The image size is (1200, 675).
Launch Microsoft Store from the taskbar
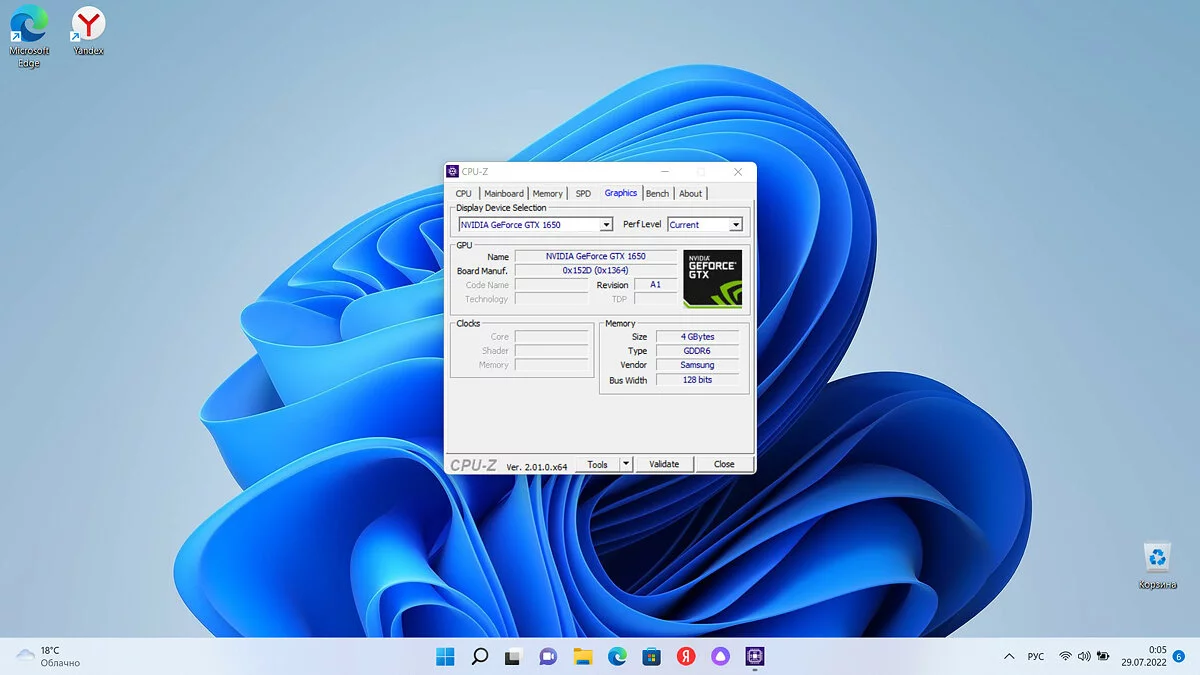651,657
